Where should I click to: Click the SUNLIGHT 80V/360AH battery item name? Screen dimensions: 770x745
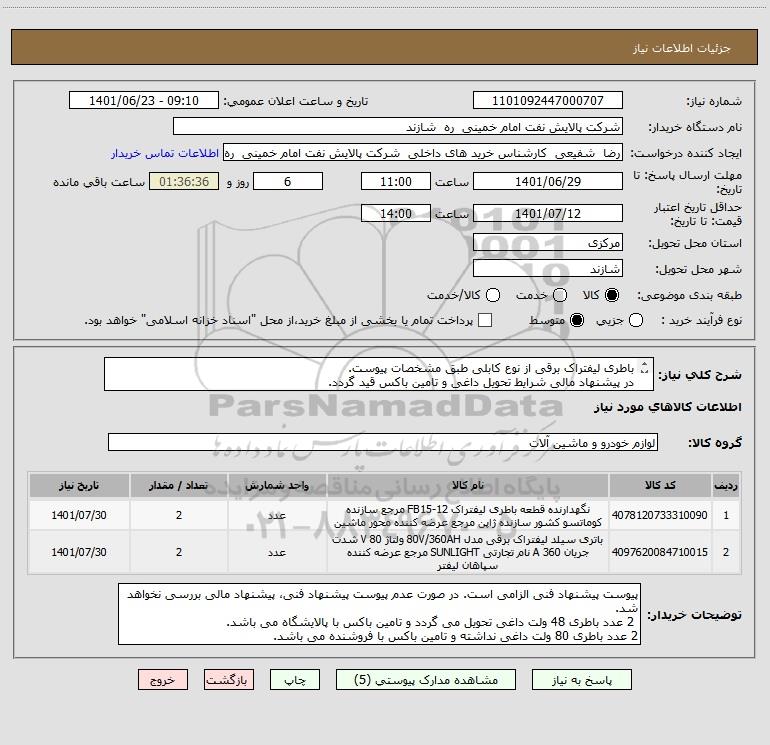coord(468,552)
